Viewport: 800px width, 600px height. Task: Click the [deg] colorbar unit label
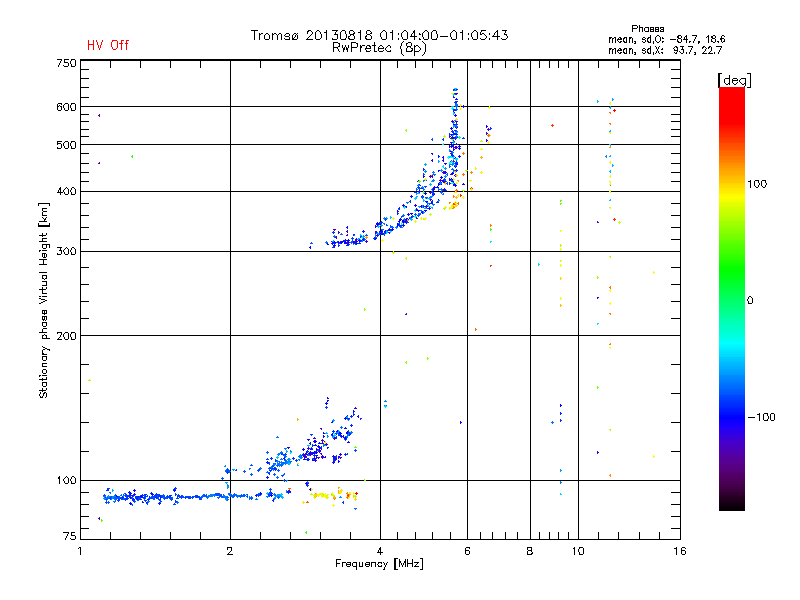734,80
